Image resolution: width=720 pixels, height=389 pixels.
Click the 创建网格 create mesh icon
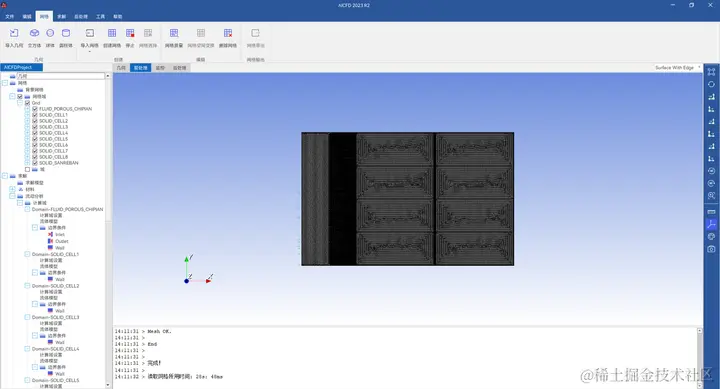112,34
